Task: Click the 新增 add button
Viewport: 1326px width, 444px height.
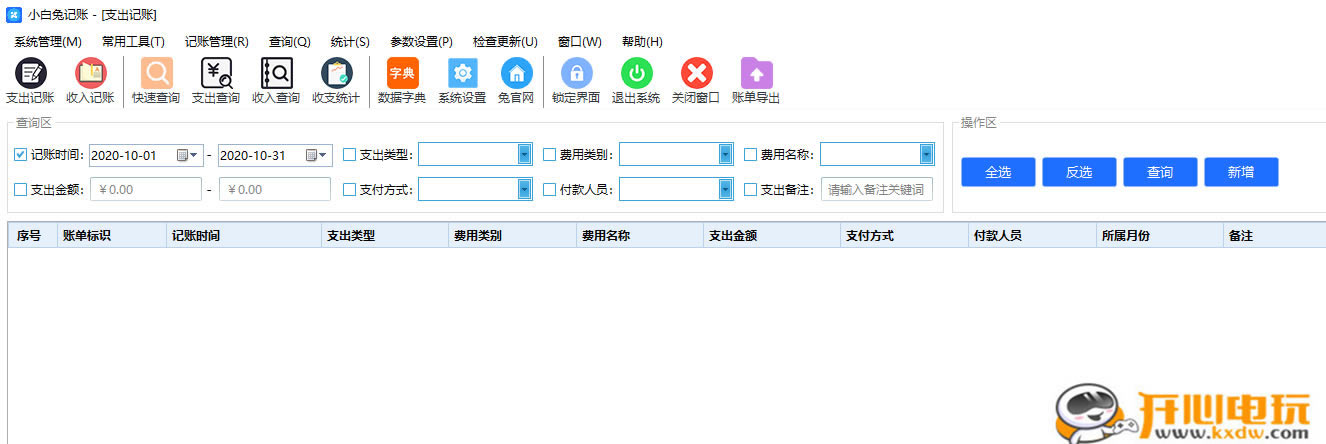Action: 1240,172
